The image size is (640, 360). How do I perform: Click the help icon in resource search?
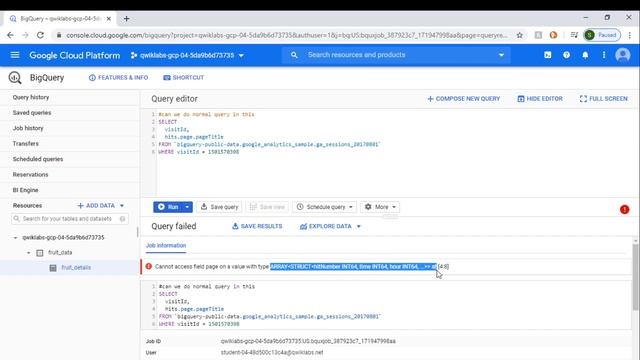pos(122,219)
